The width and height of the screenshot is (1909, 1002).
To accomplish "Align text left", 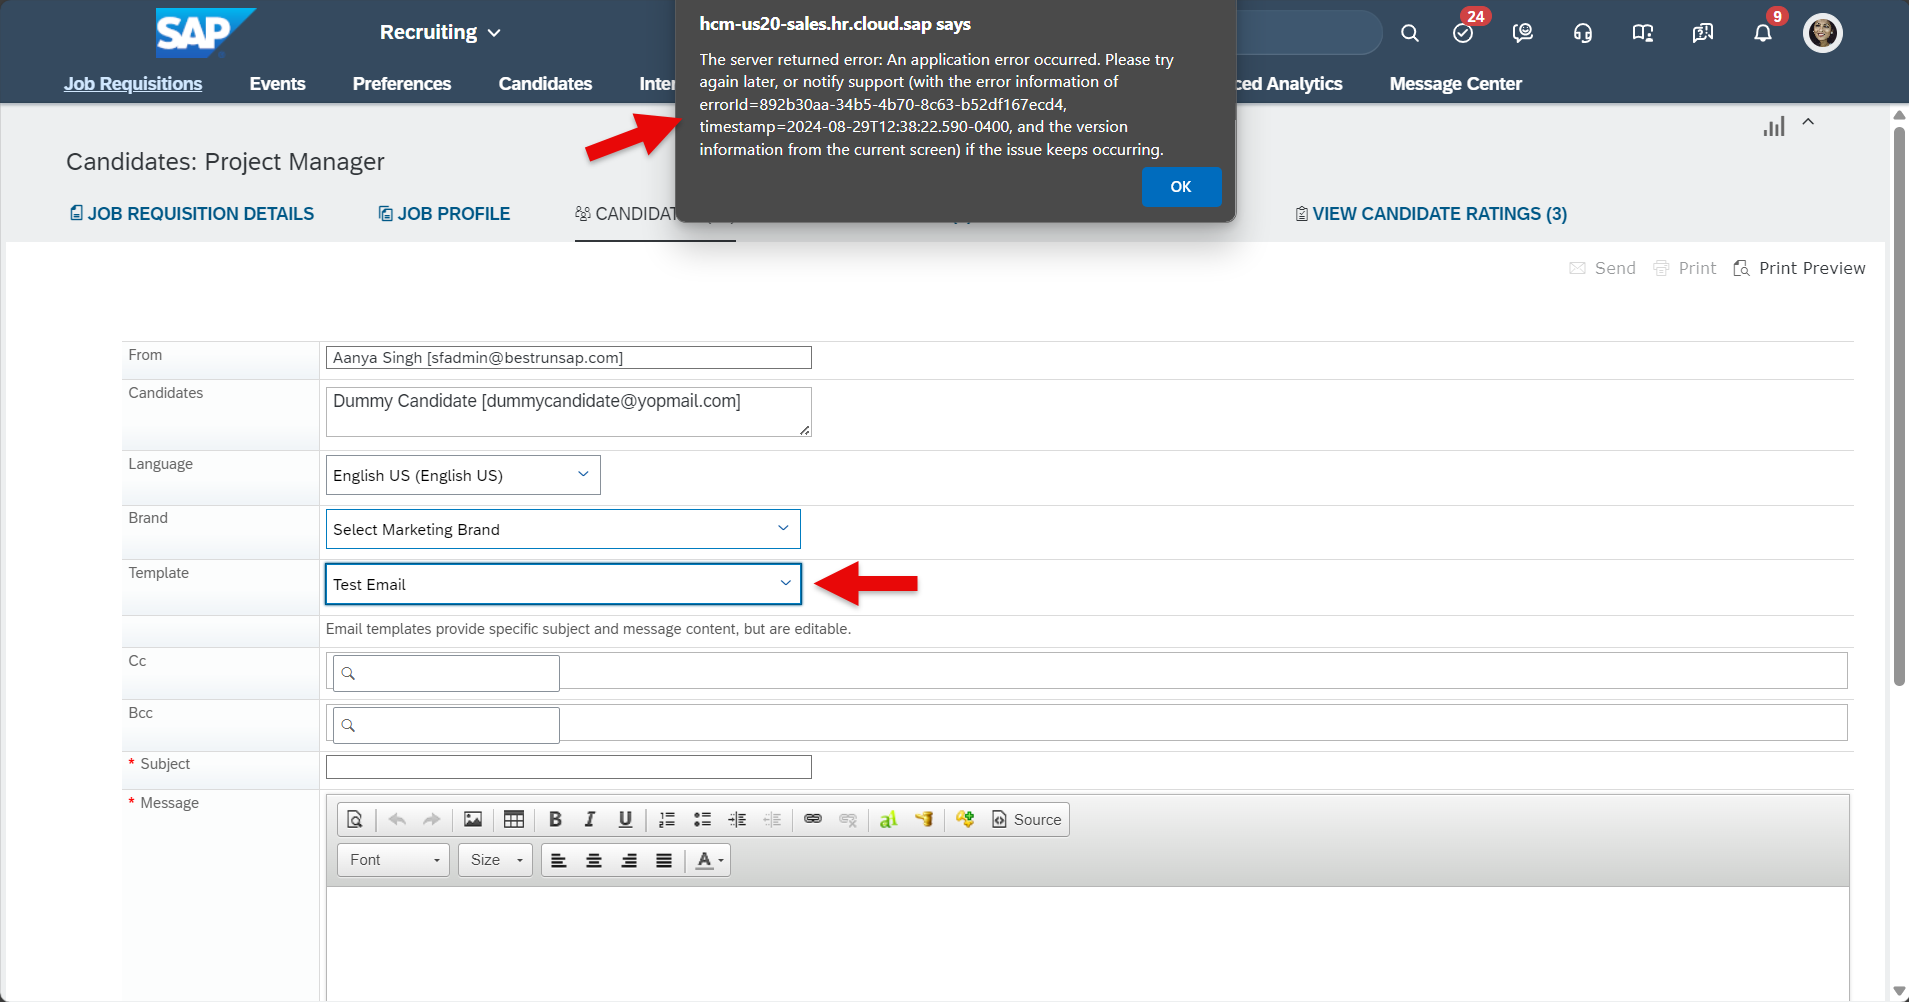I will [x=559, y=860].
